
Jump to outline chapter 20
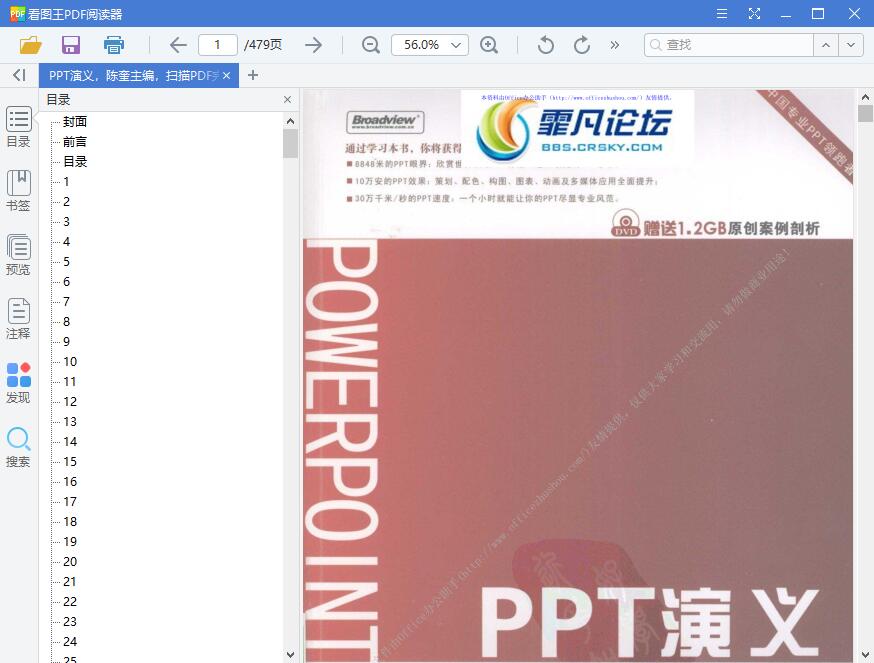(70, 562)
